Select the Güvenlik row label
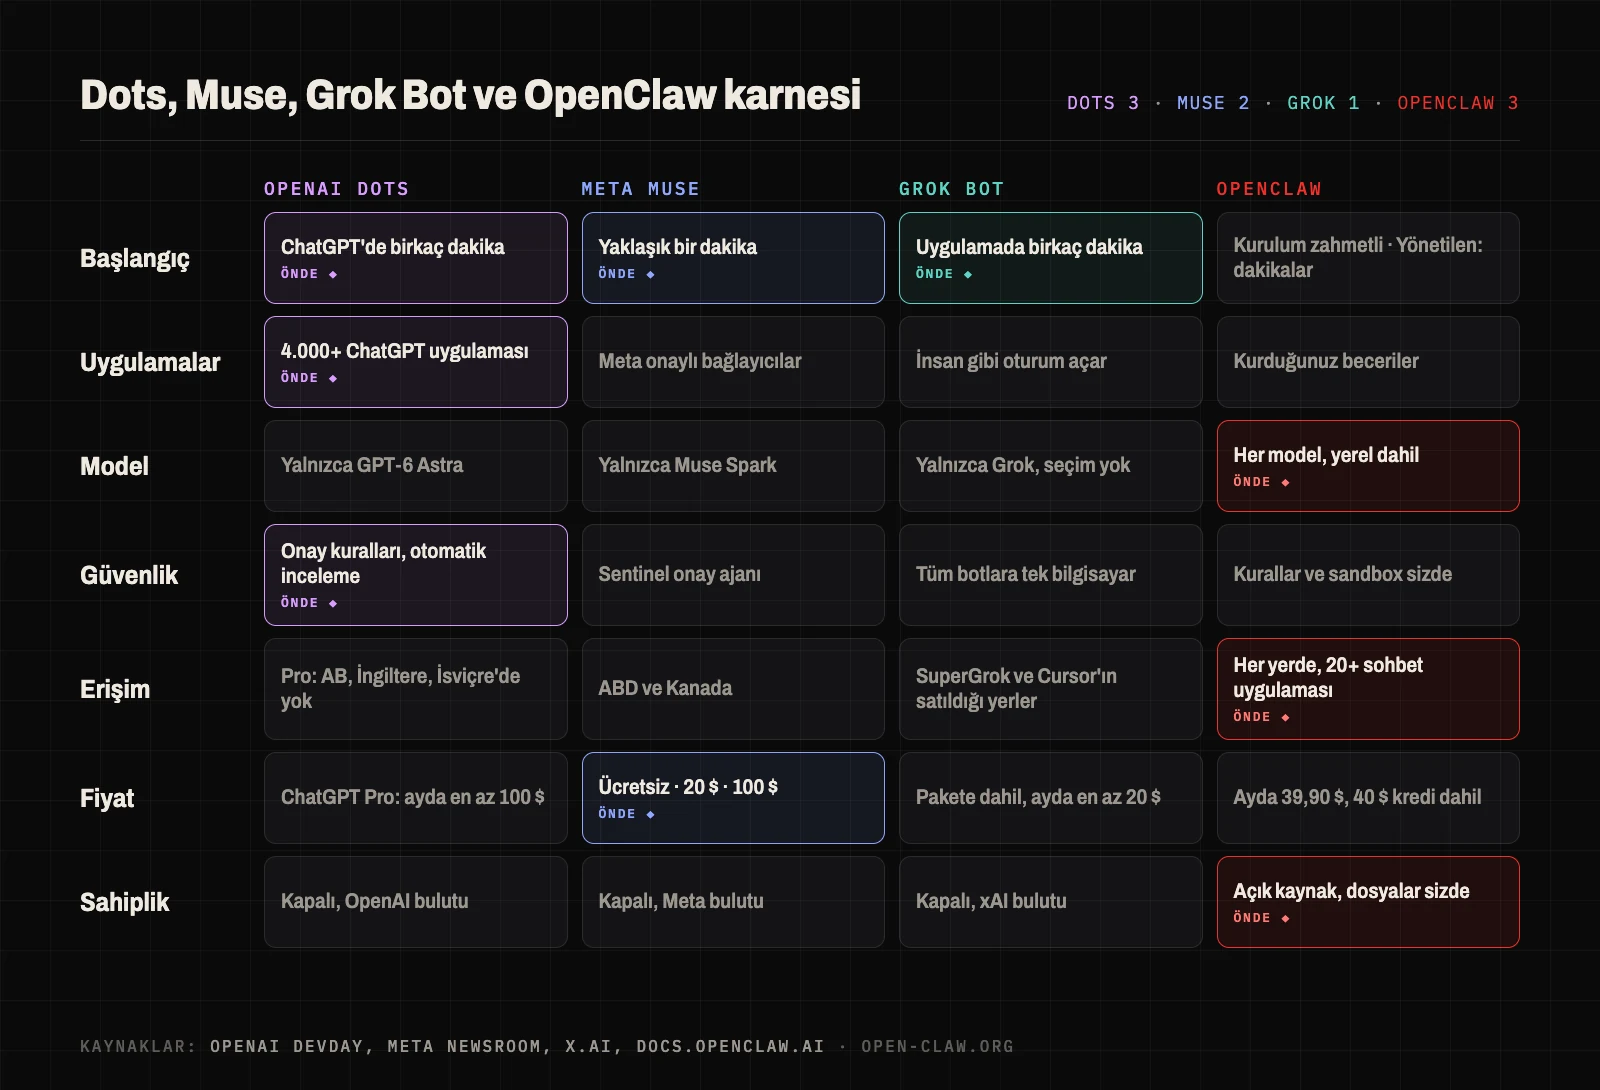The height and width of the screenshot is (1090, 1600). point(129,575)
